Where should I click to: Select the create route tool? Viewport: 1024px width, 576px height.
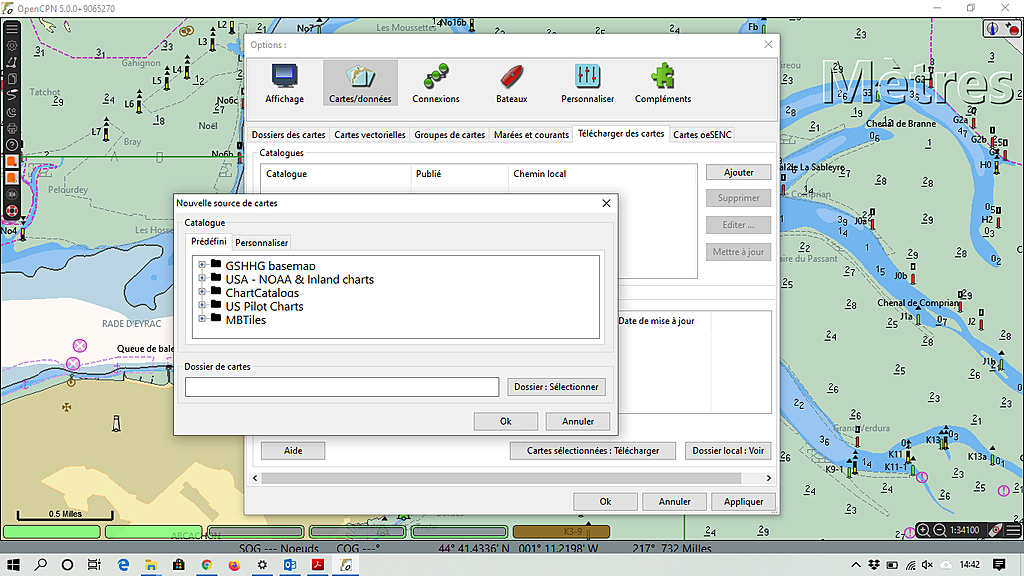tap(12, 63)
